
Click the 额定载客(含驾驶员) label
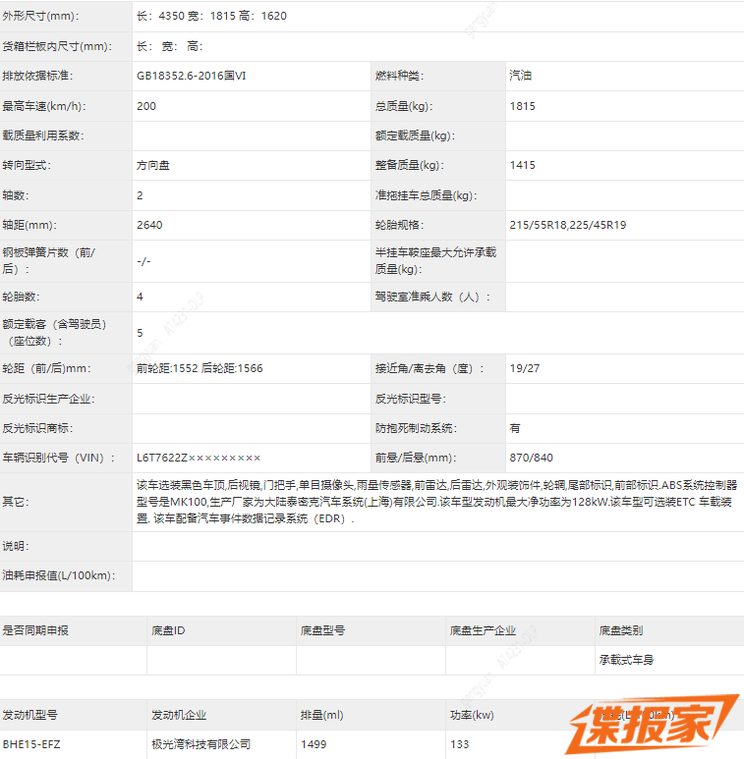coord(54,333)
